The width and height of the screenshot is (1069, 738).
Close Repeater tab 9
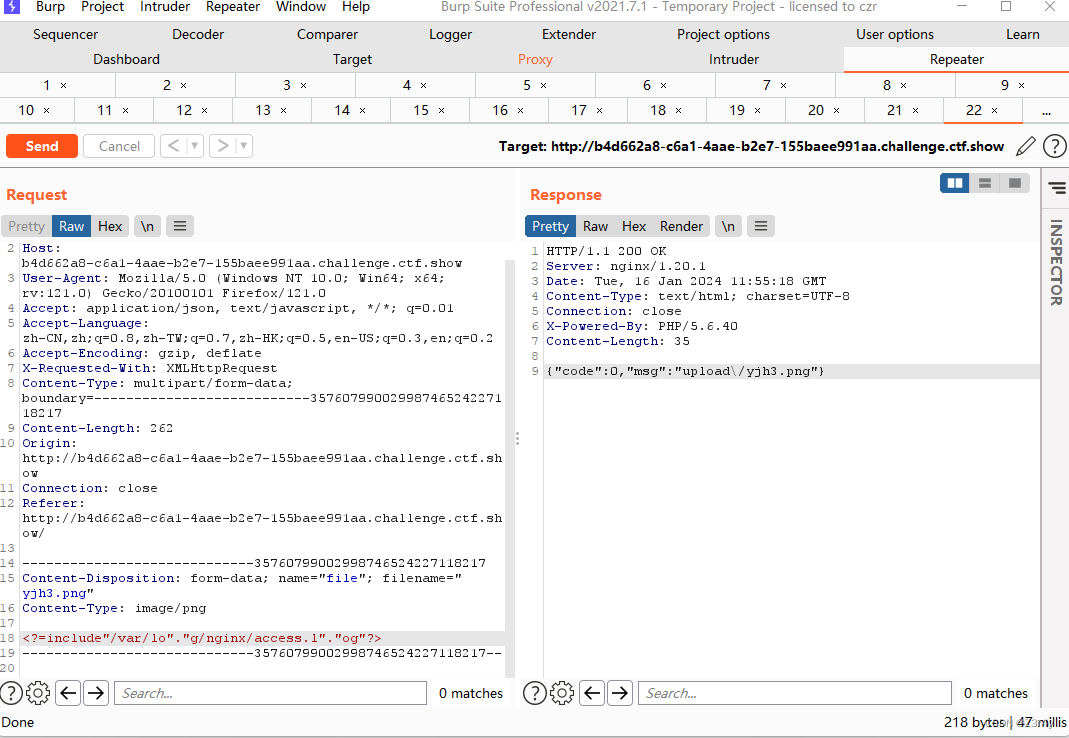(1021, 85)
